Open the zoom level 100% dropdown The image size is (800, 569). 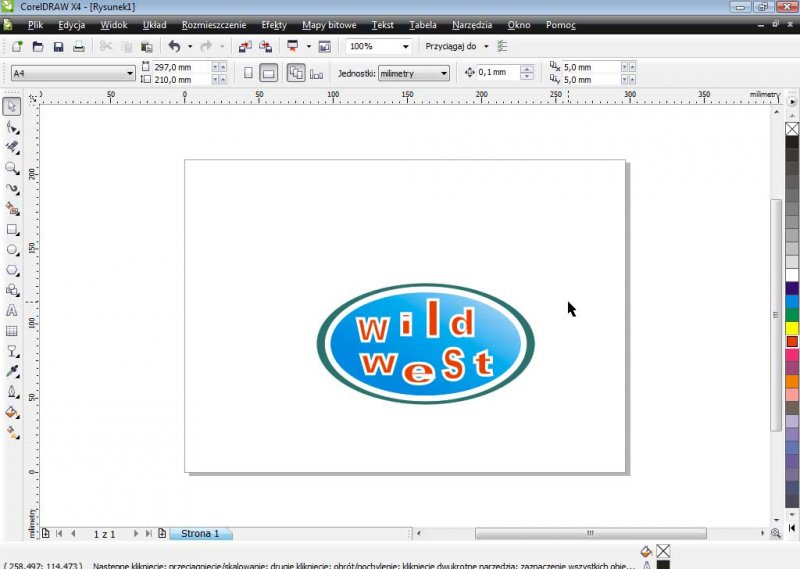point(406,47)
